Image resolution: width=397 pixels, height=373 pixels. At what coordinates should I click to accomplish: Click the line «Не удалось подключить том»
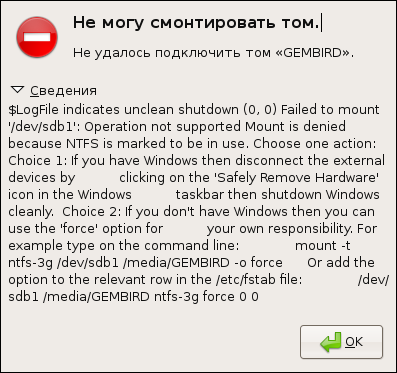click(x=172, y=53)
